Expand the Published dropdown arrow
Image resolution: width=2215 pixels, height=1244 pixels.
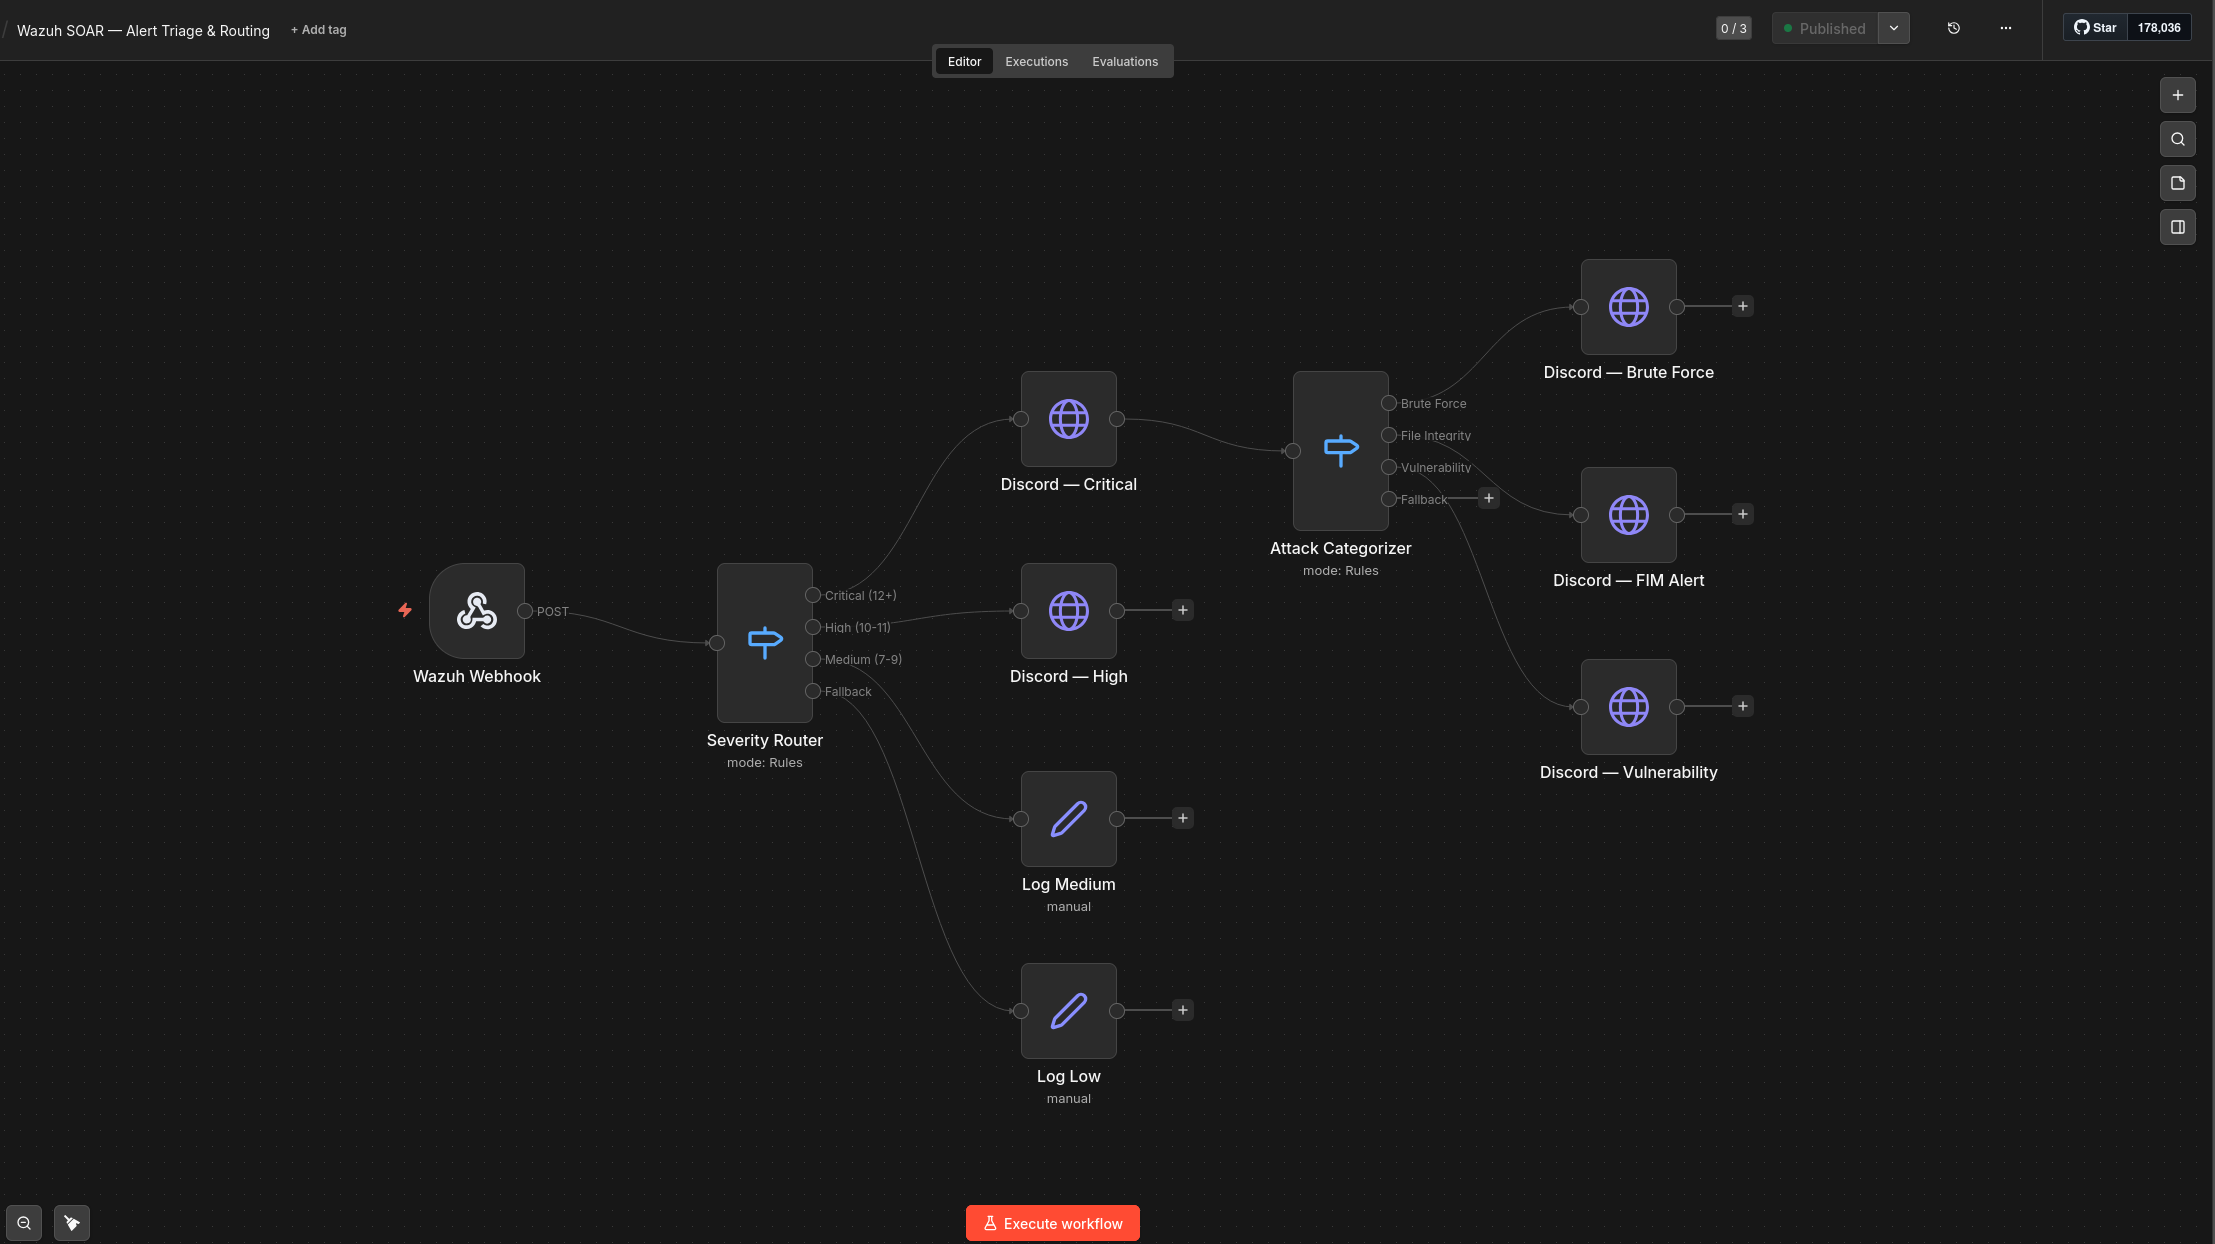pyautogui.click(x=1893, y=29)
